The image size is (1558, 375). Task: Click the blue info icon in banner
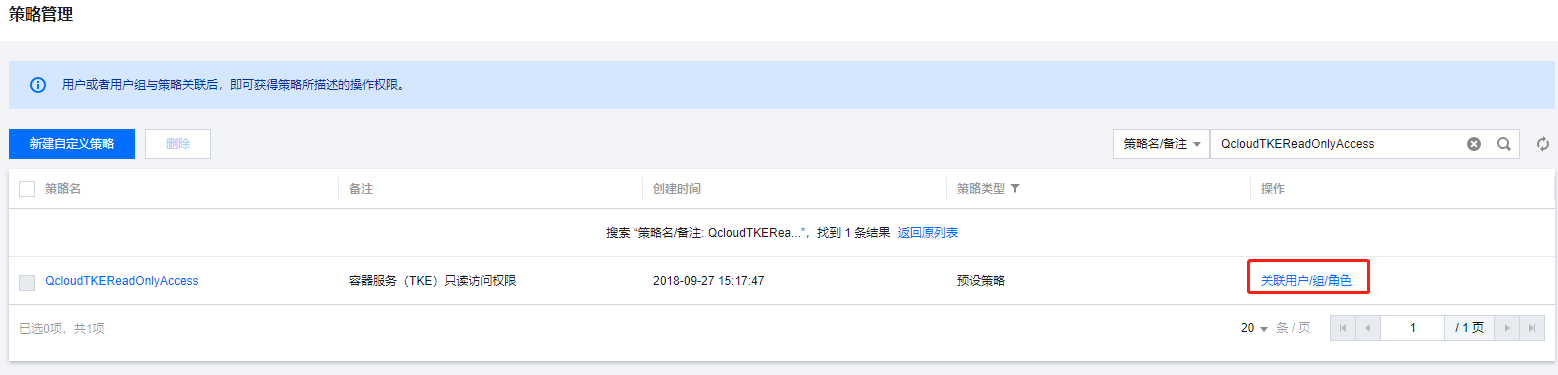[x=38, y=85]
